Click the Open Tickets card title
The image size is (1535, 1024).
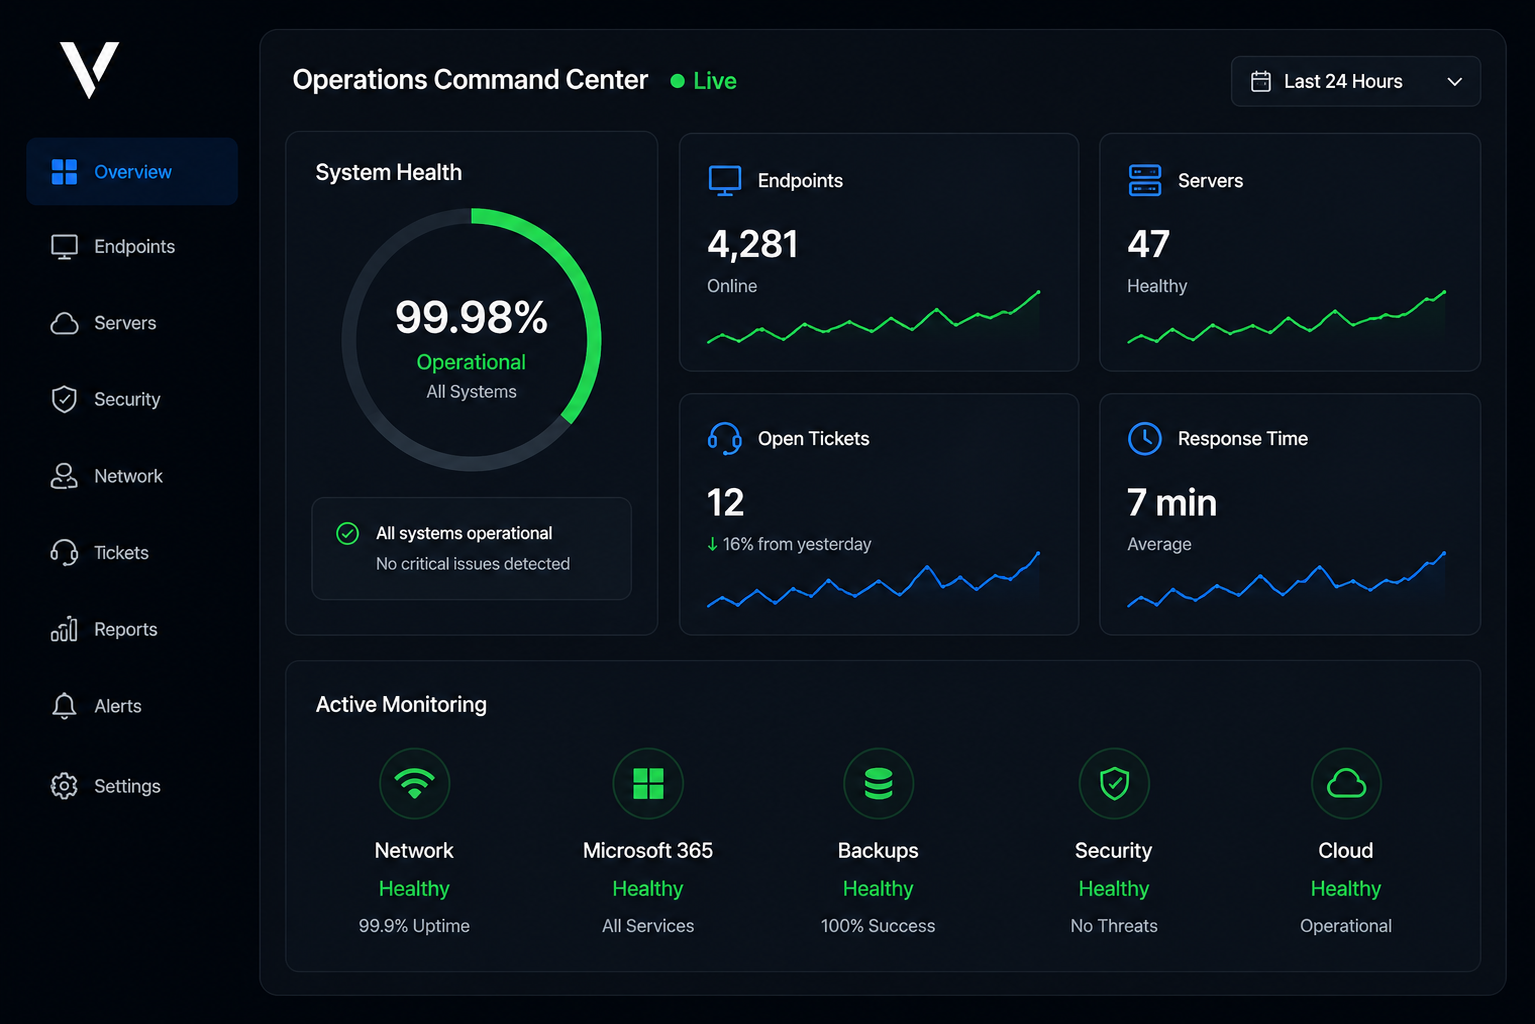[814, 439]
